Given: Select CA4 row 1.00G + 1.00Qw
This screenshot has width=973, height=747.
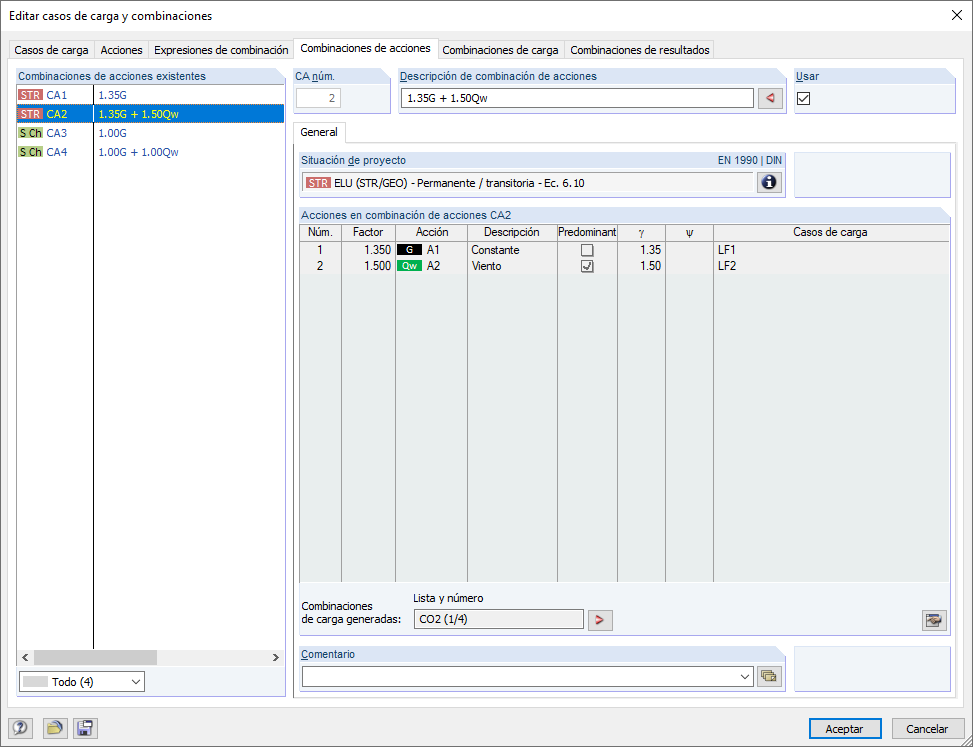Looking at the screenshot, I should tap(150, 152).
